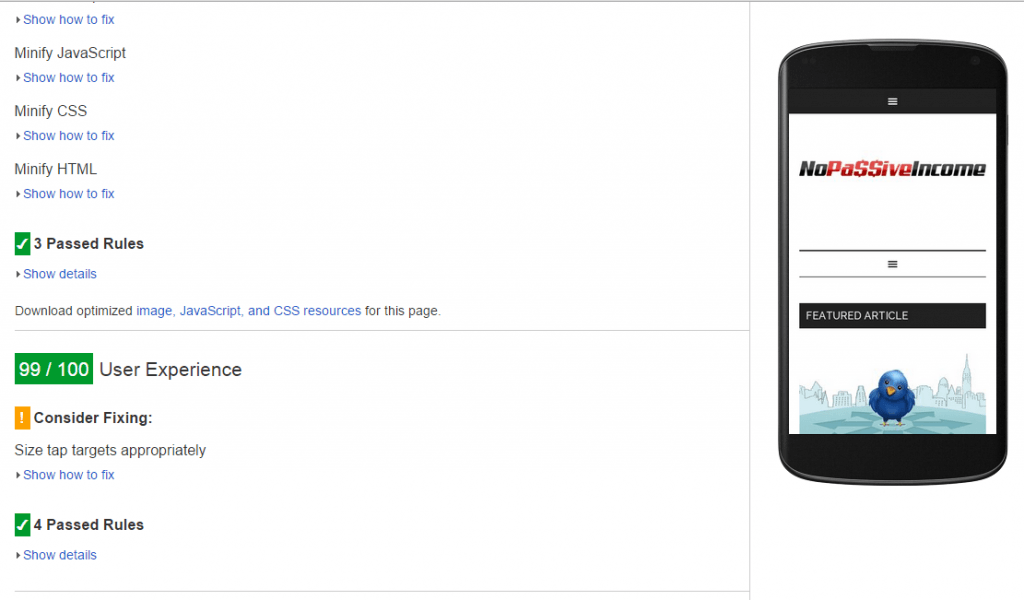
Task: Click the lower hamburger icon in the mobile preview
Action: coord(891,263)
